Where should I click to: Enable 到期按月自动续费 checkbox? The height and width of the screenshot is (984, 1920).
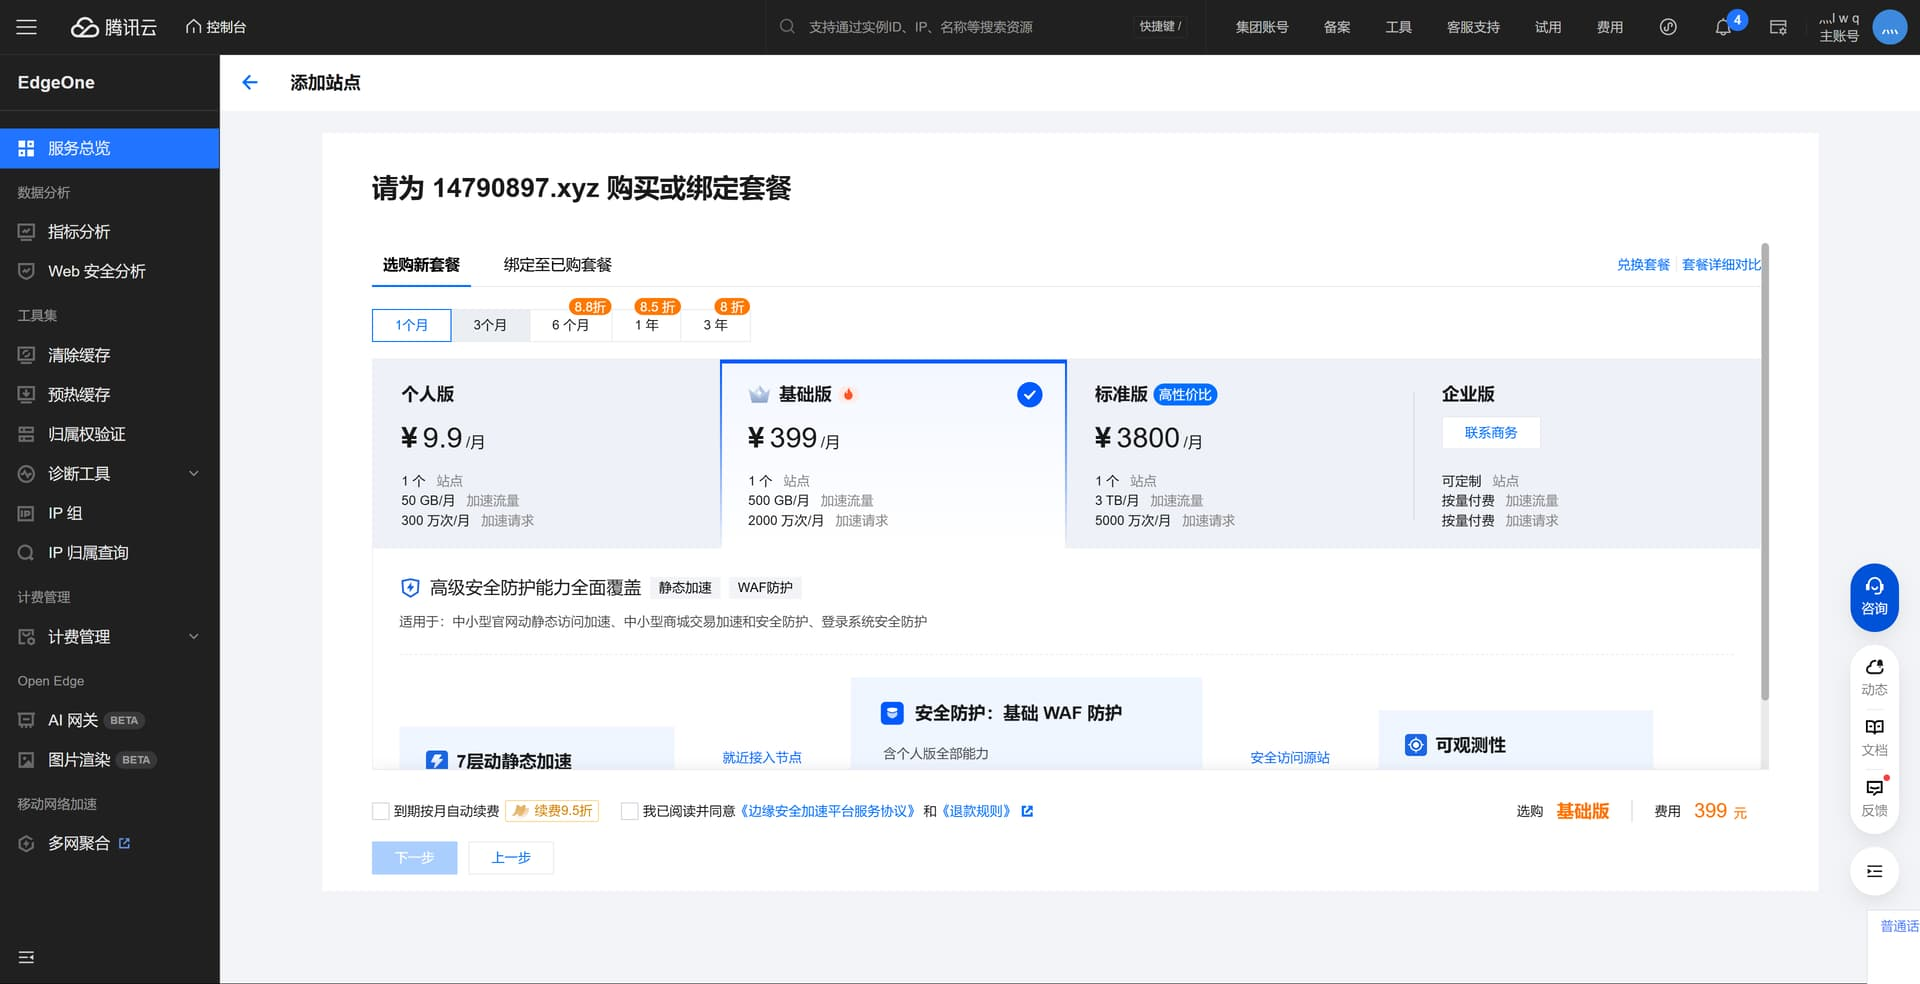tap(381, 811)
